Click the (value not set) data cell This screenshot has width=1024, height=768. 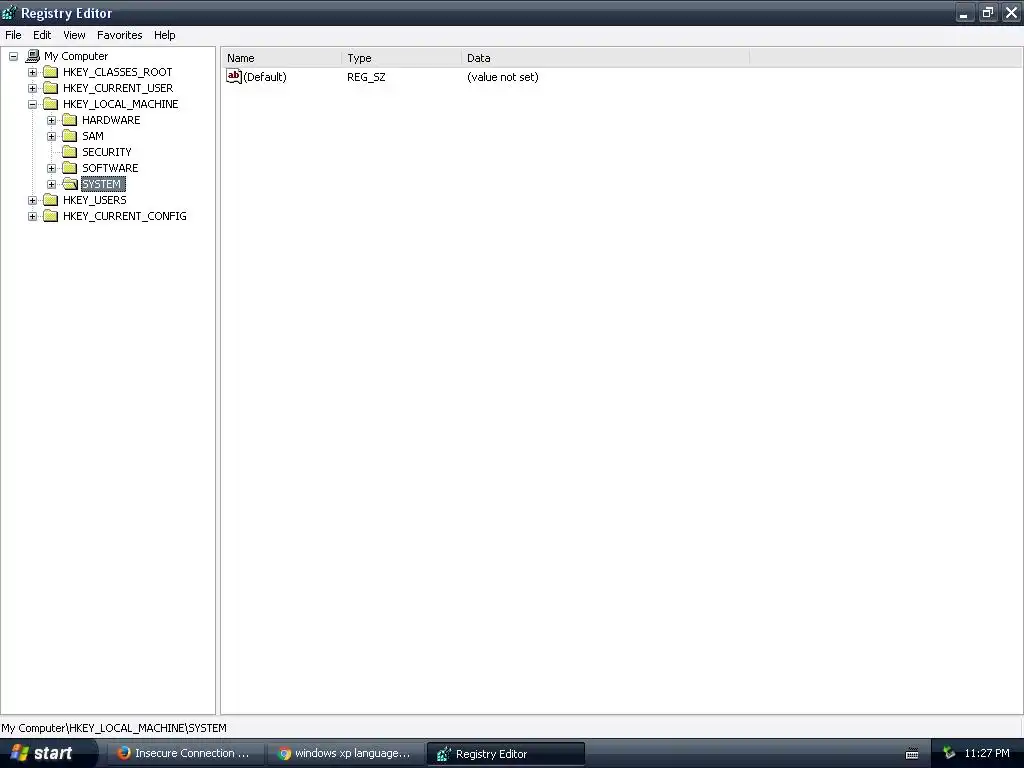pos(502,77)
